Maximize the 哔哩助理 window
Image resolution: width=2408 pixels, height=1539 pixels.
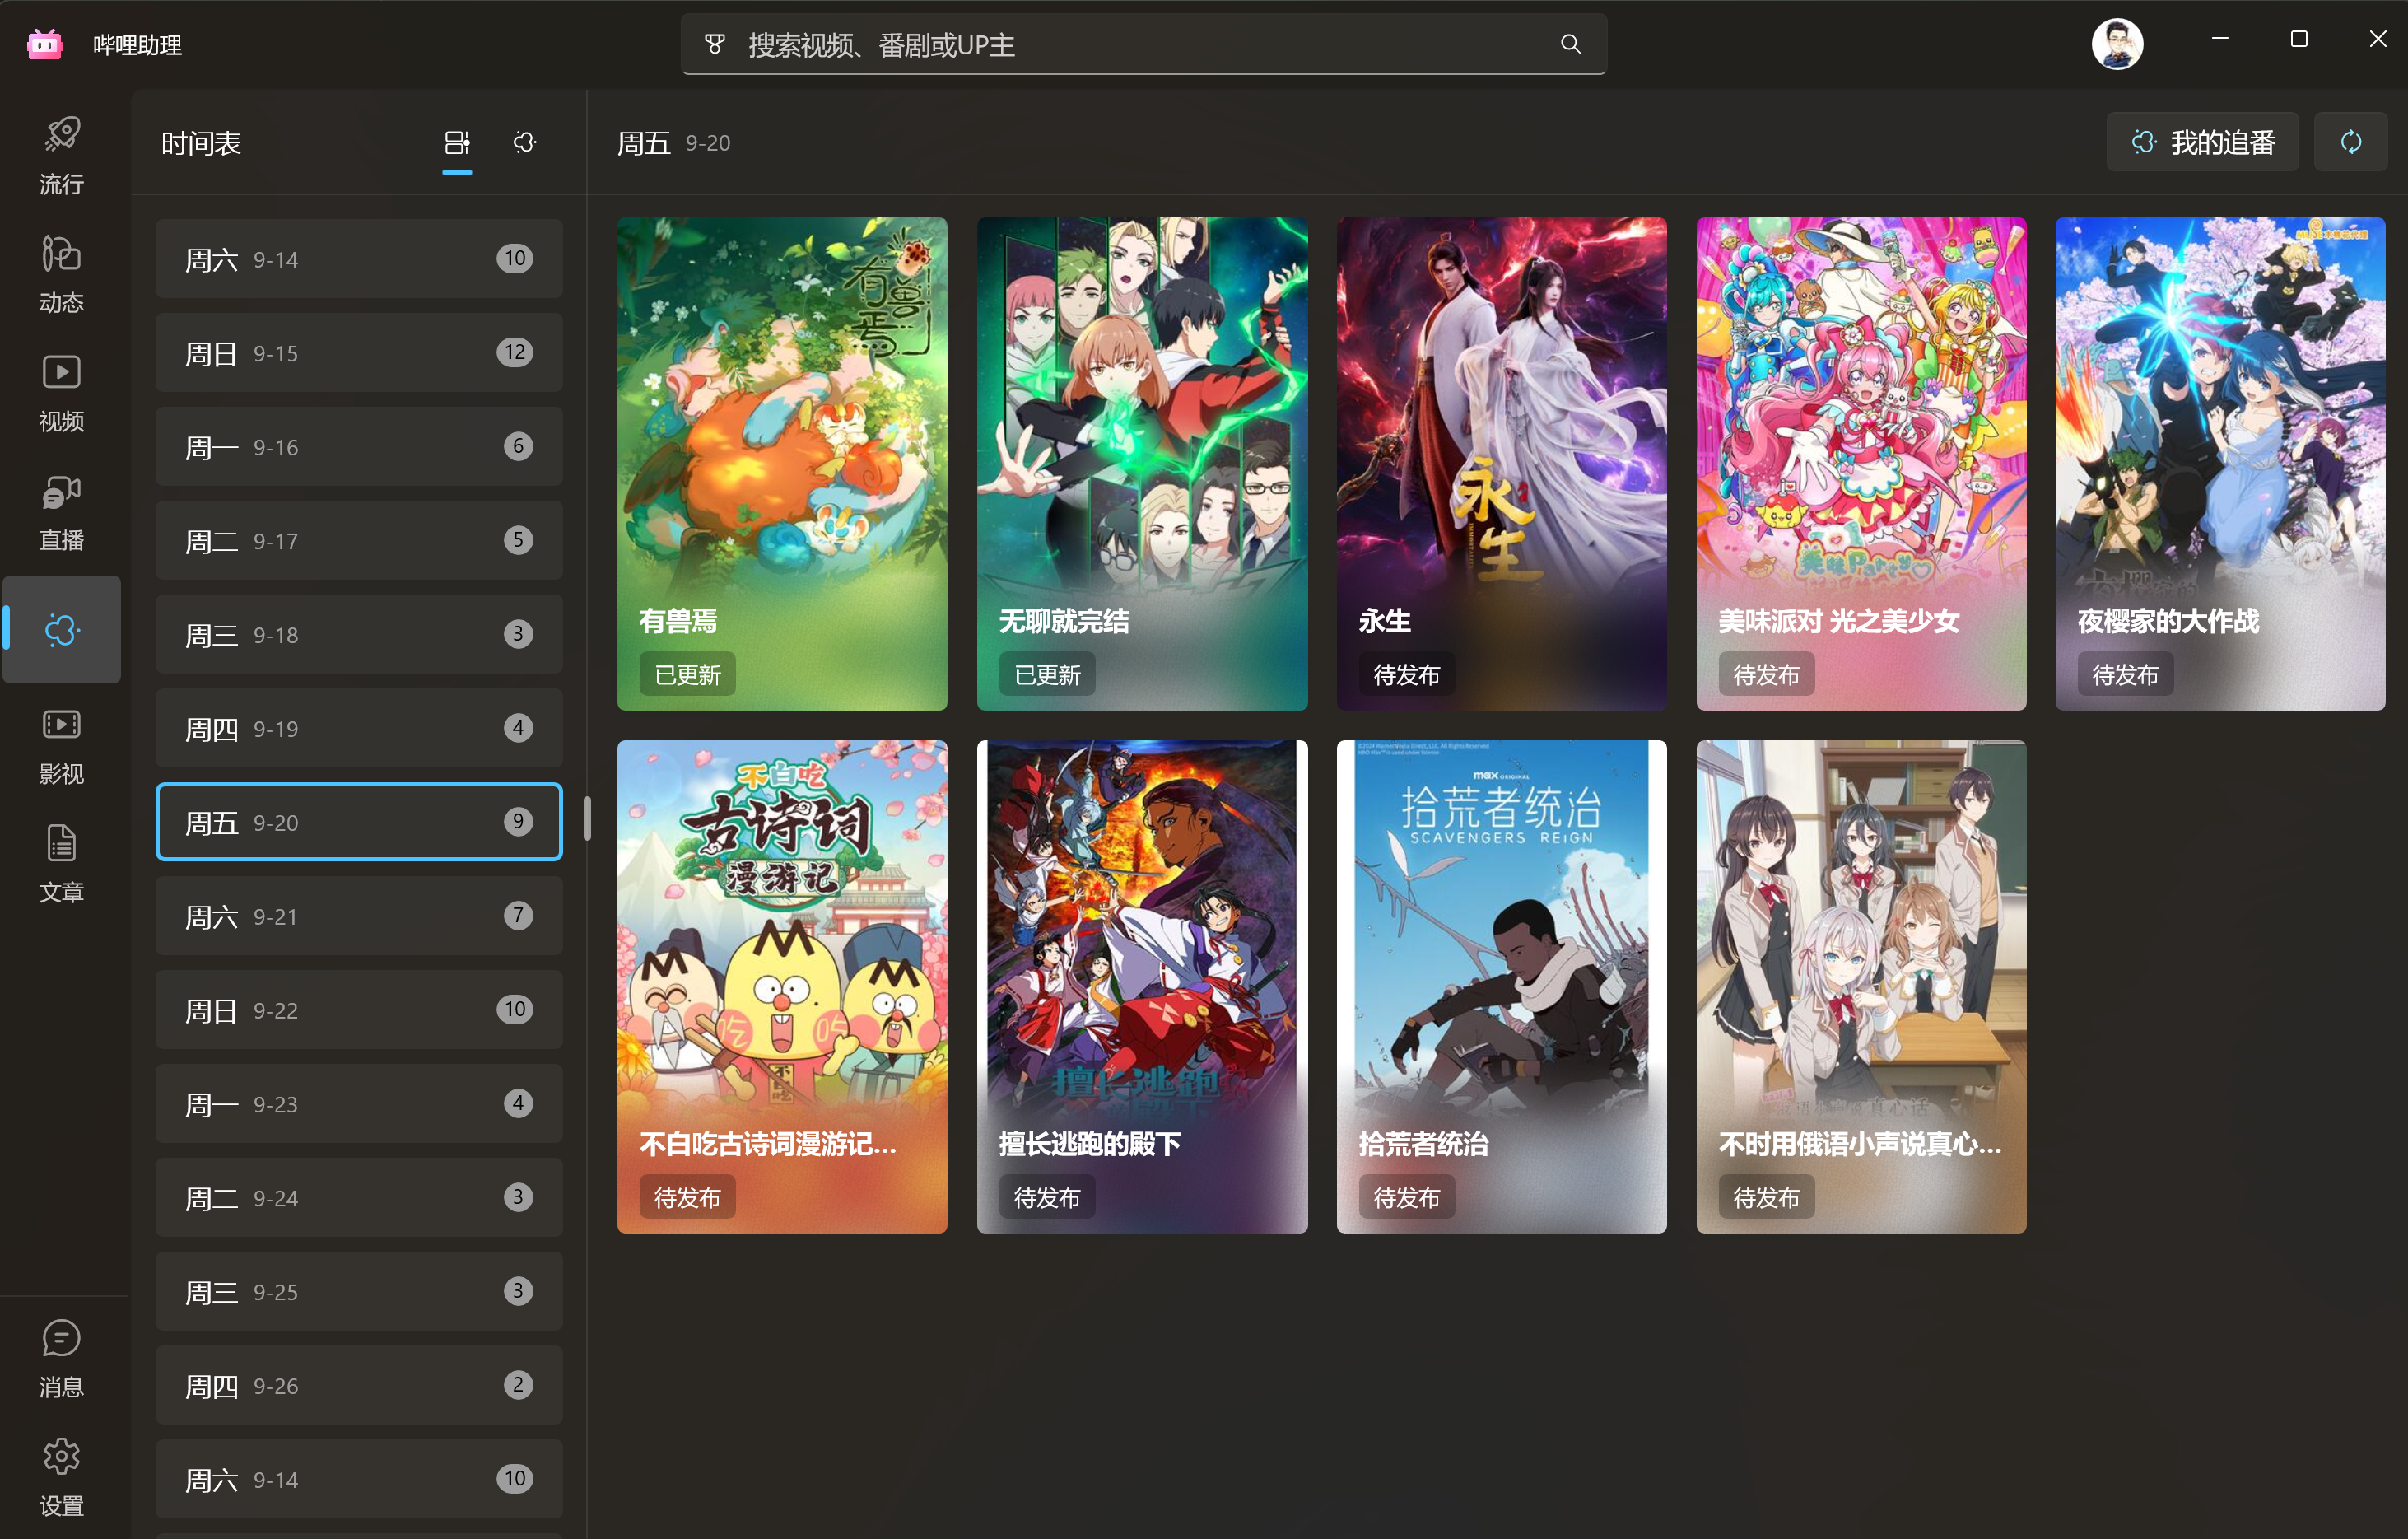2299,39
